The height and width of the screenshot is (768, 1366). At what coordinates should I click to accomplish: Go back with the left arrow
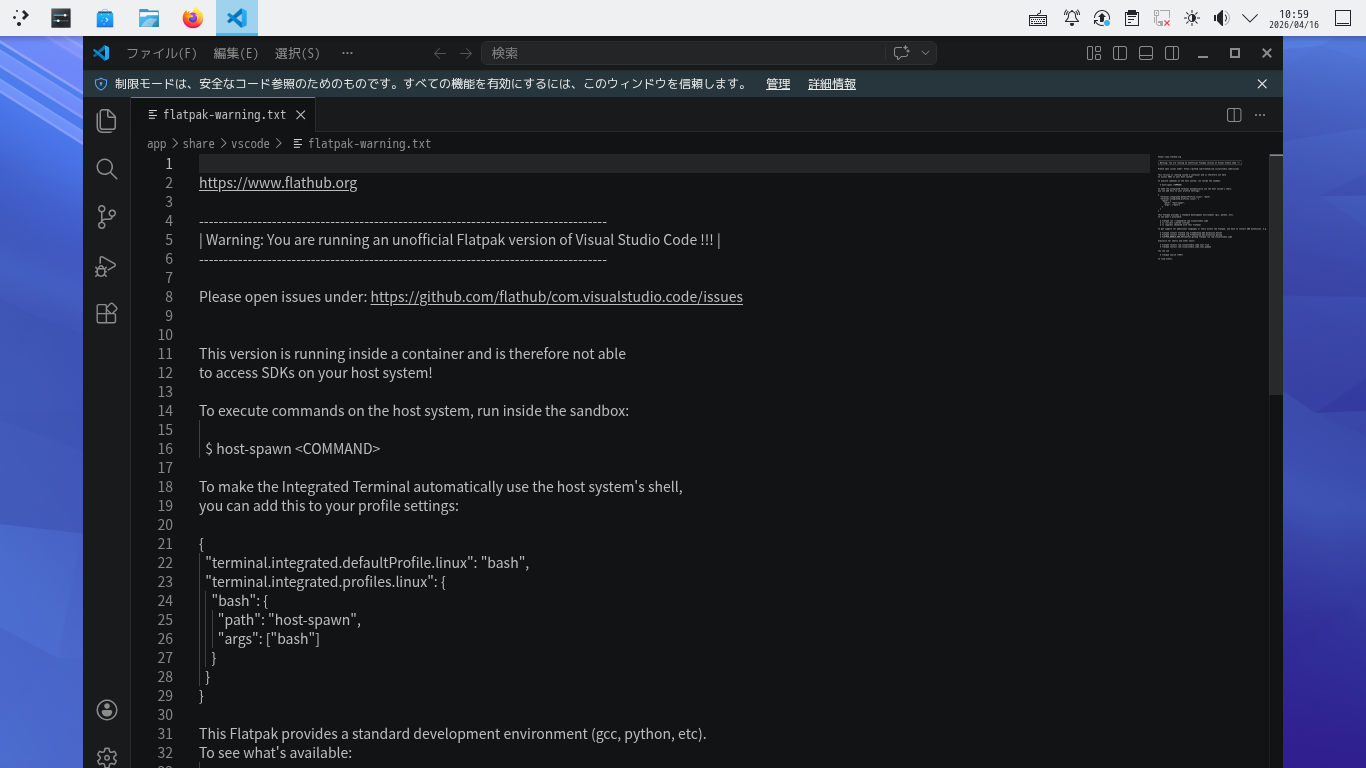440,53
